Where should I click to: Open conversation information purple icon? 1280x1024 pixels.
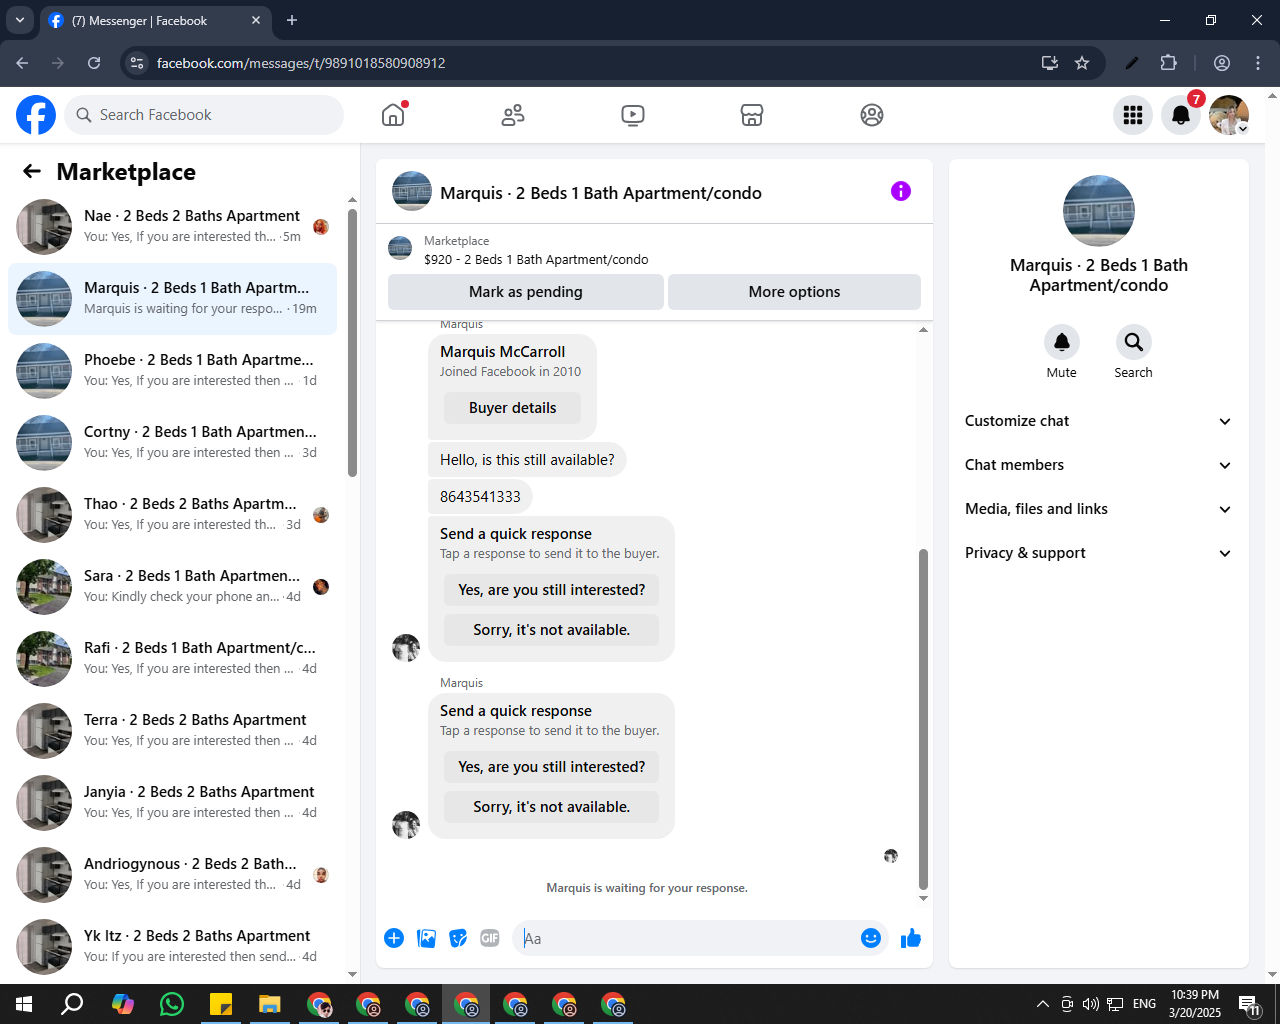pyautogui.click(x=901, y=191)
